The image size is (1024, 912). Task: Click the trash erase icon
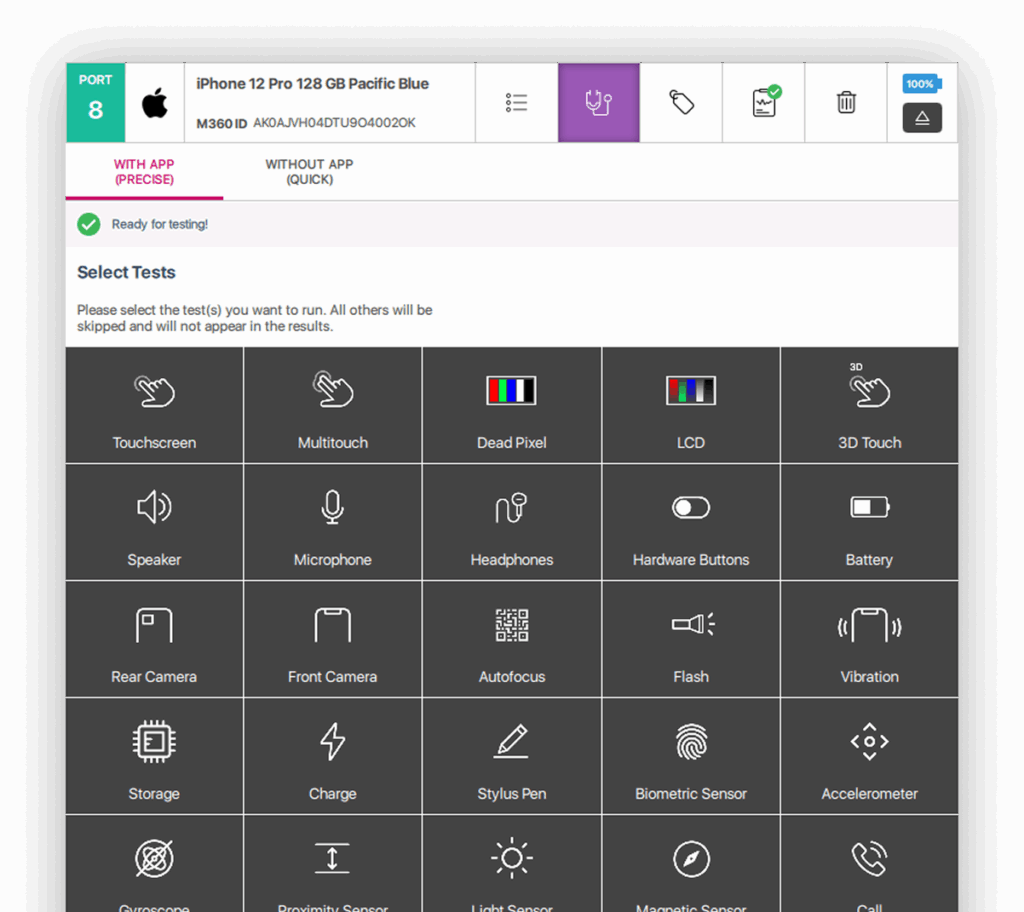pyautogui.click(x=846, y=103)
